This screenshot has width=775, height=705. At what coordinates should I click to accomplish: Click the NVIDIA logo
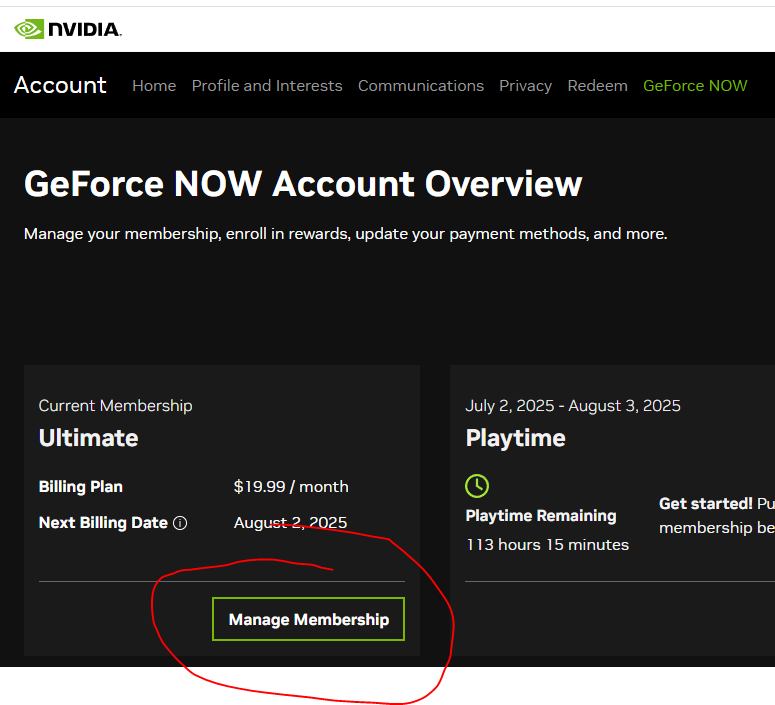pos(68,29)
